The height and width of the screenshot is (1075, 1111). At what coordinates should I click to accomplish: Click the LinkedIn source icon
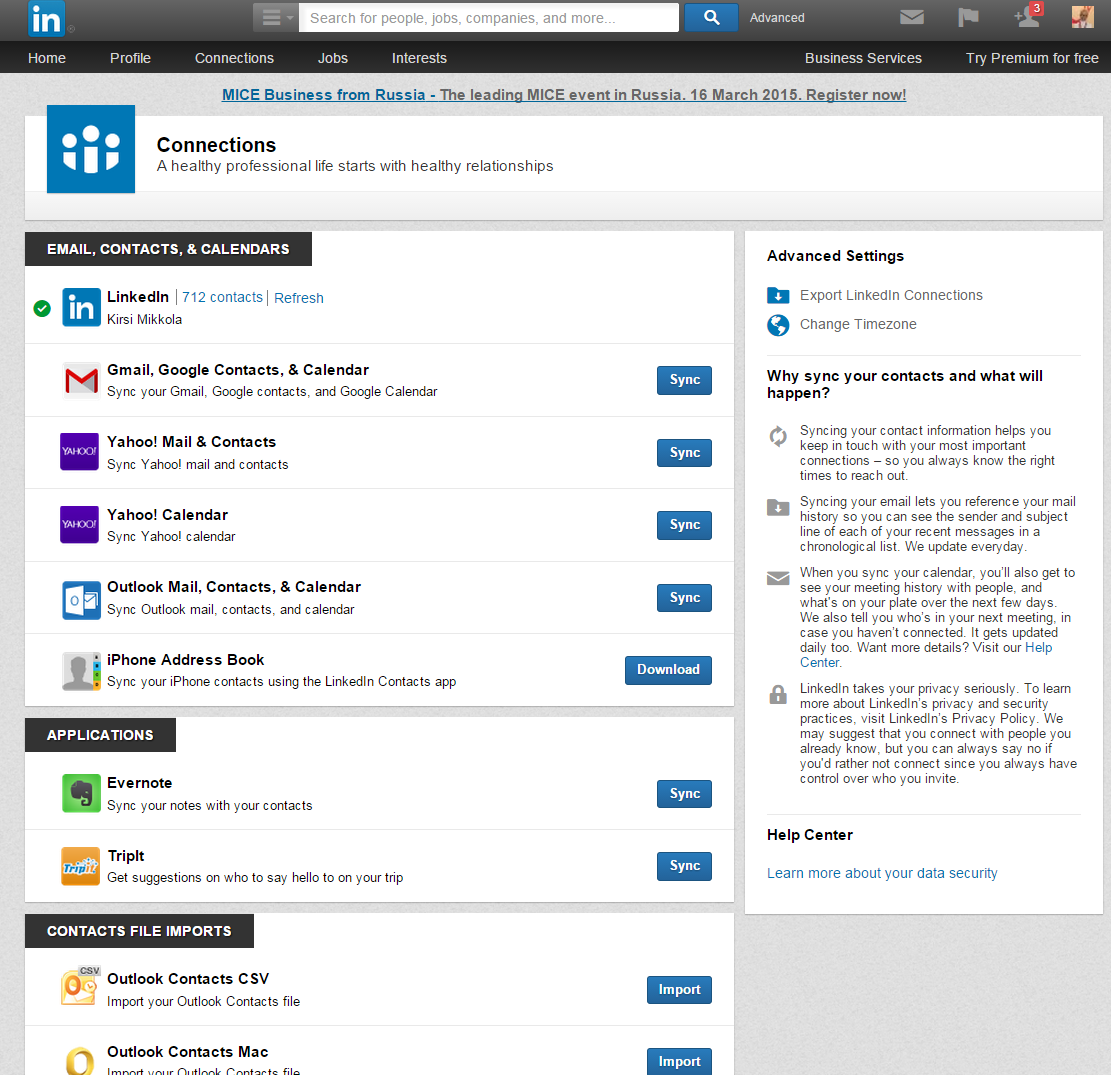[81, 307]
